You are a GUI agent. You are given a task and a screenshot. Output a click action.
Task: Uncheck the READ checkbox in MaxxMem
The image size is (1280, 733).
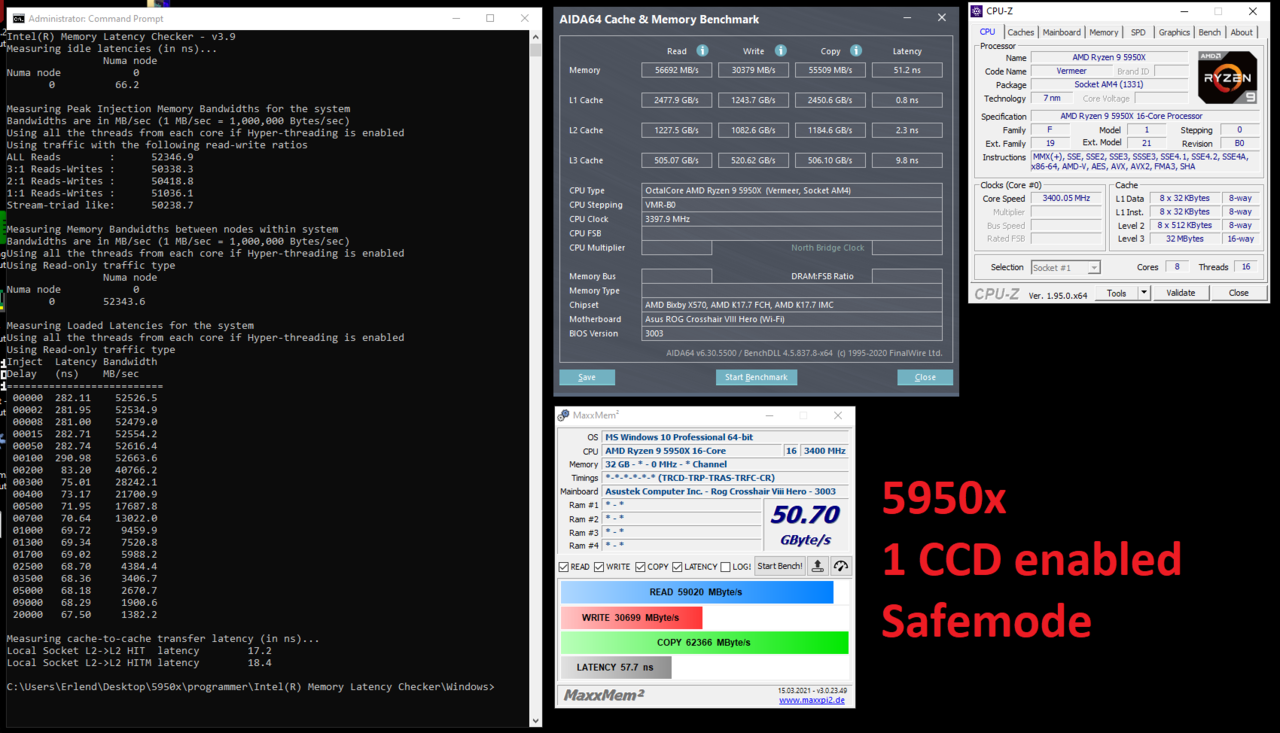[x=565, y=567]
